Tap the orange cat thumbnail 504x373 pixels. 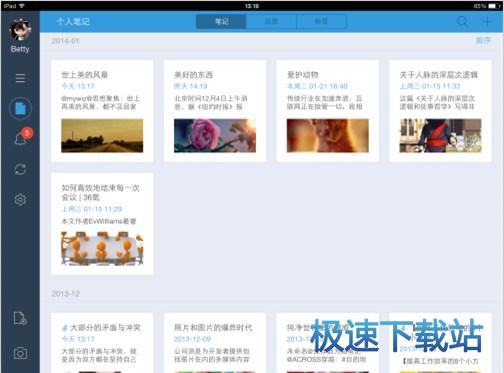[x=328, y=136]
